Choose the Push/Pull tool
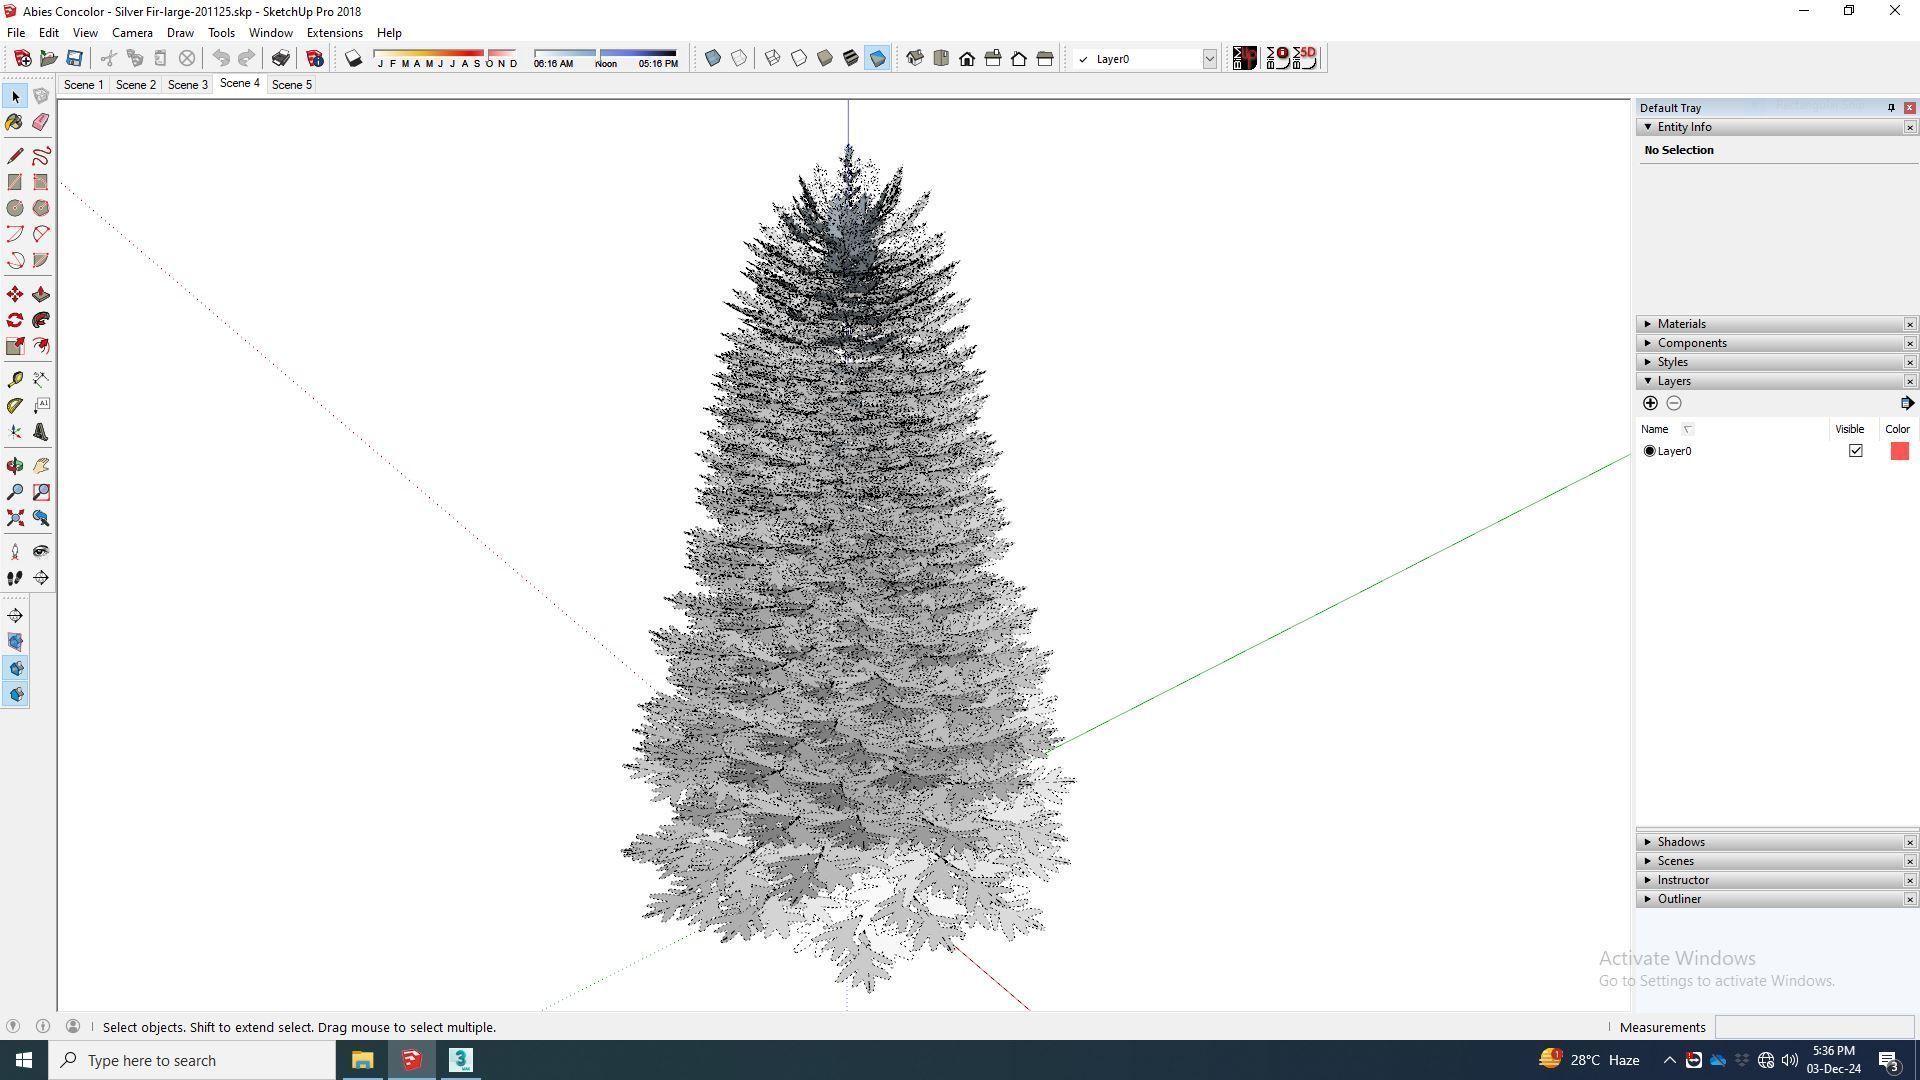This screenshot has width=1920, height=1080. (41, 294)
